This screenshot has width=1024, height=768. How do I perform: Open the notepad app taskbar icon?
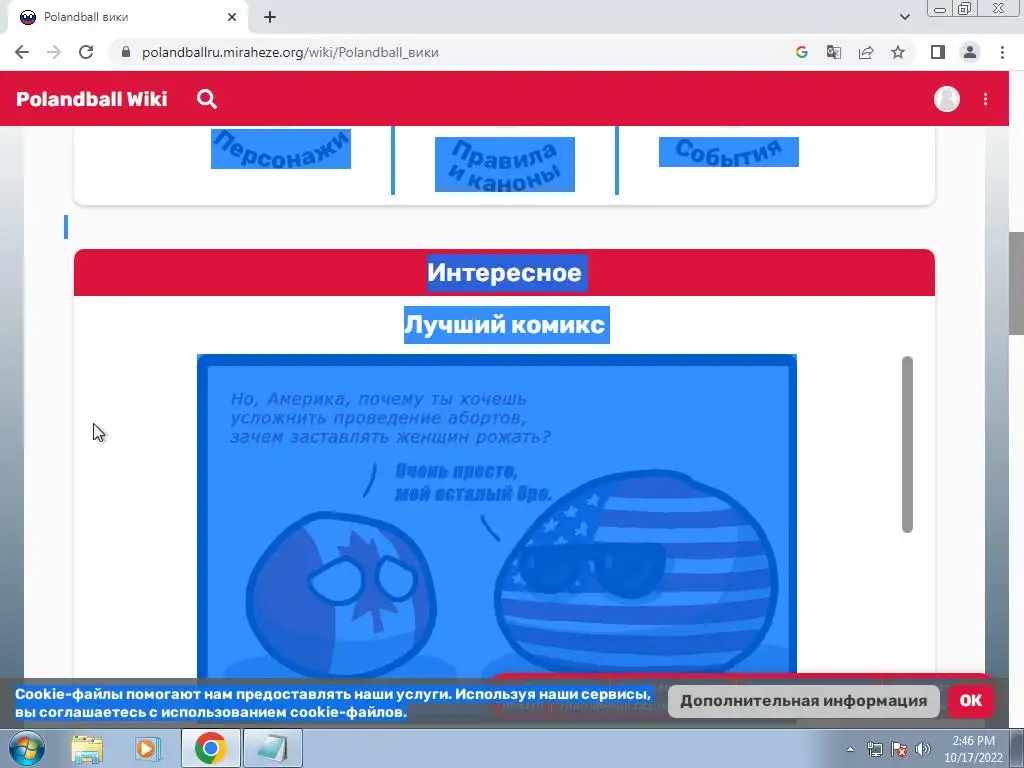coord(272,748)
